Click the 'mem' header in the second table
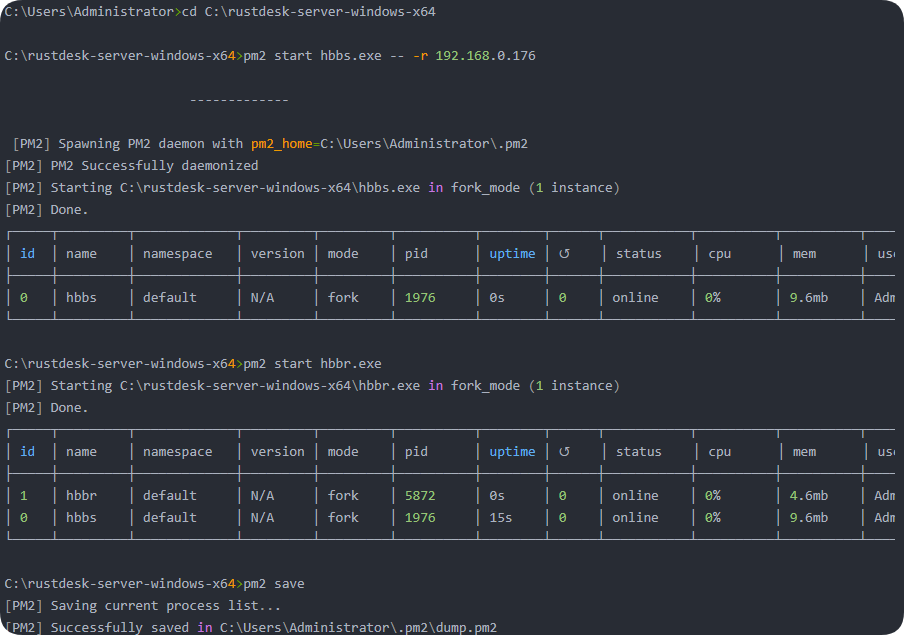Image resolution: width=904 pixels, height=635 pixels. tap(804, 452)
